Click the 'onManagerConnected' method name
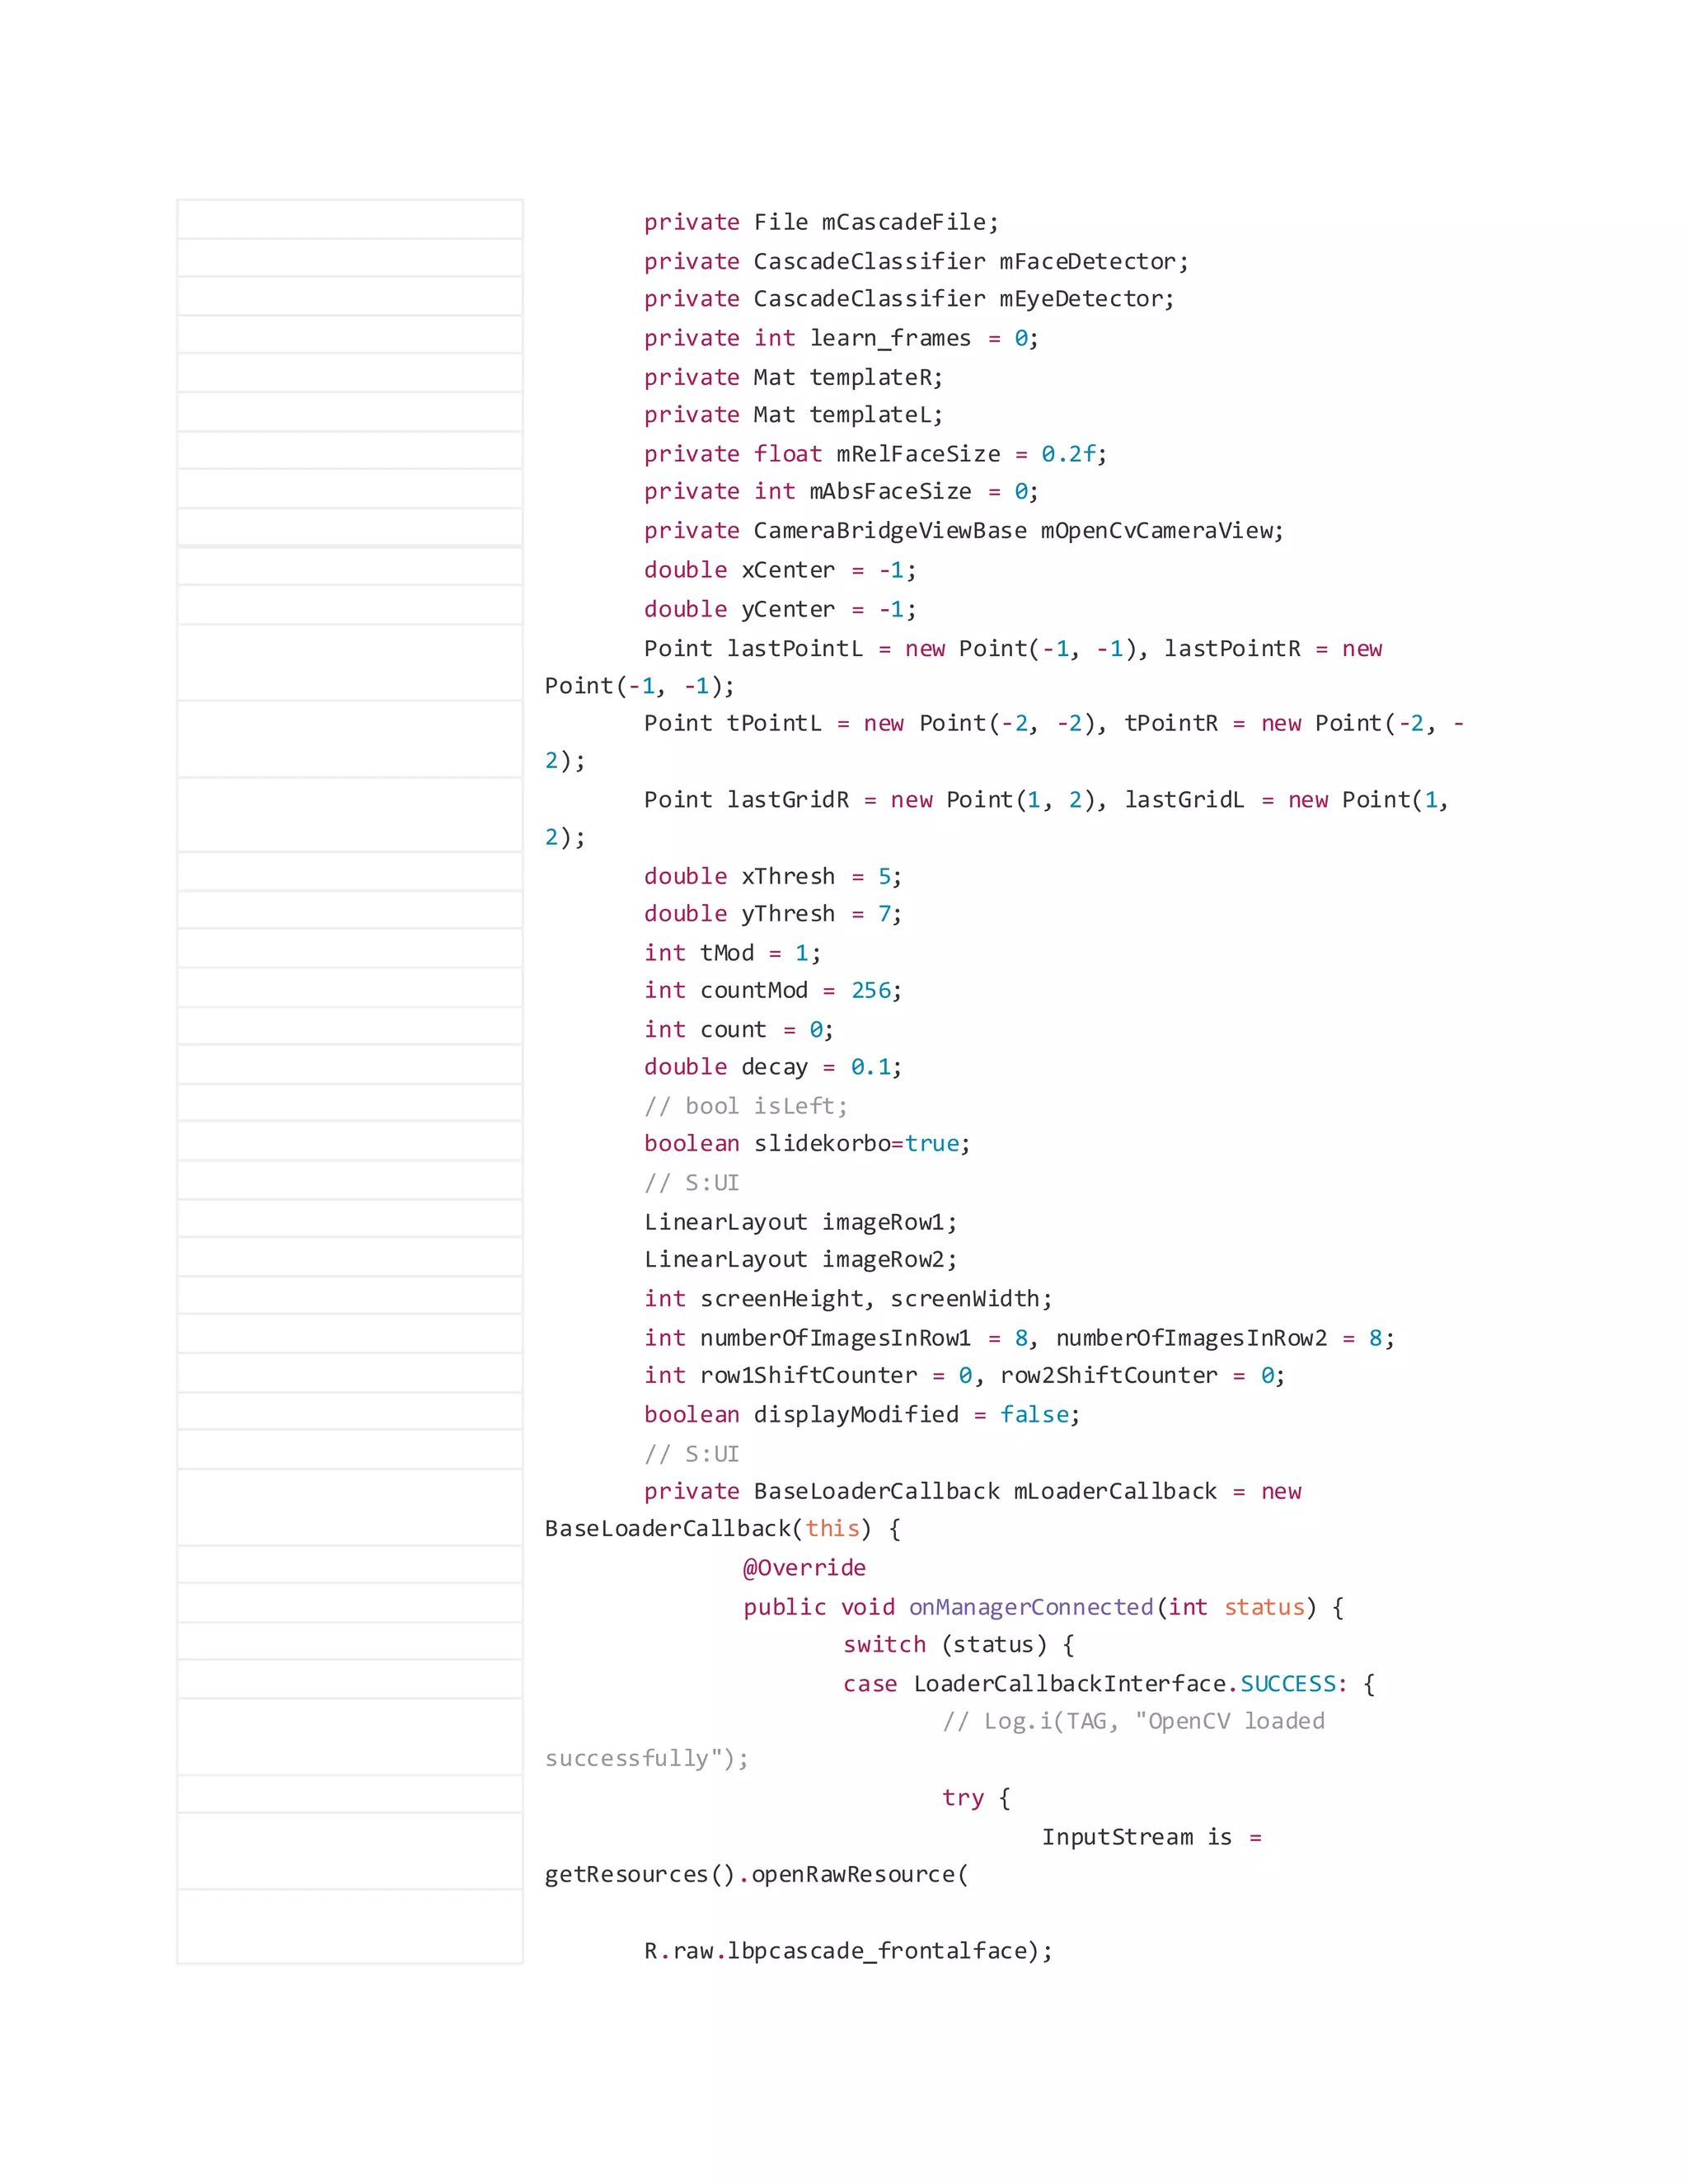The height and width of the screenshot is (2184, 1688). [1030, 1607]
